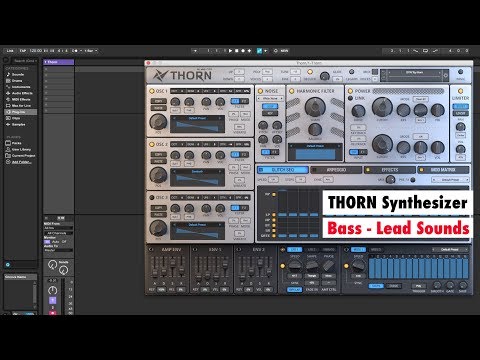Toggle the OSC 1 power LED

pos(152,91)
